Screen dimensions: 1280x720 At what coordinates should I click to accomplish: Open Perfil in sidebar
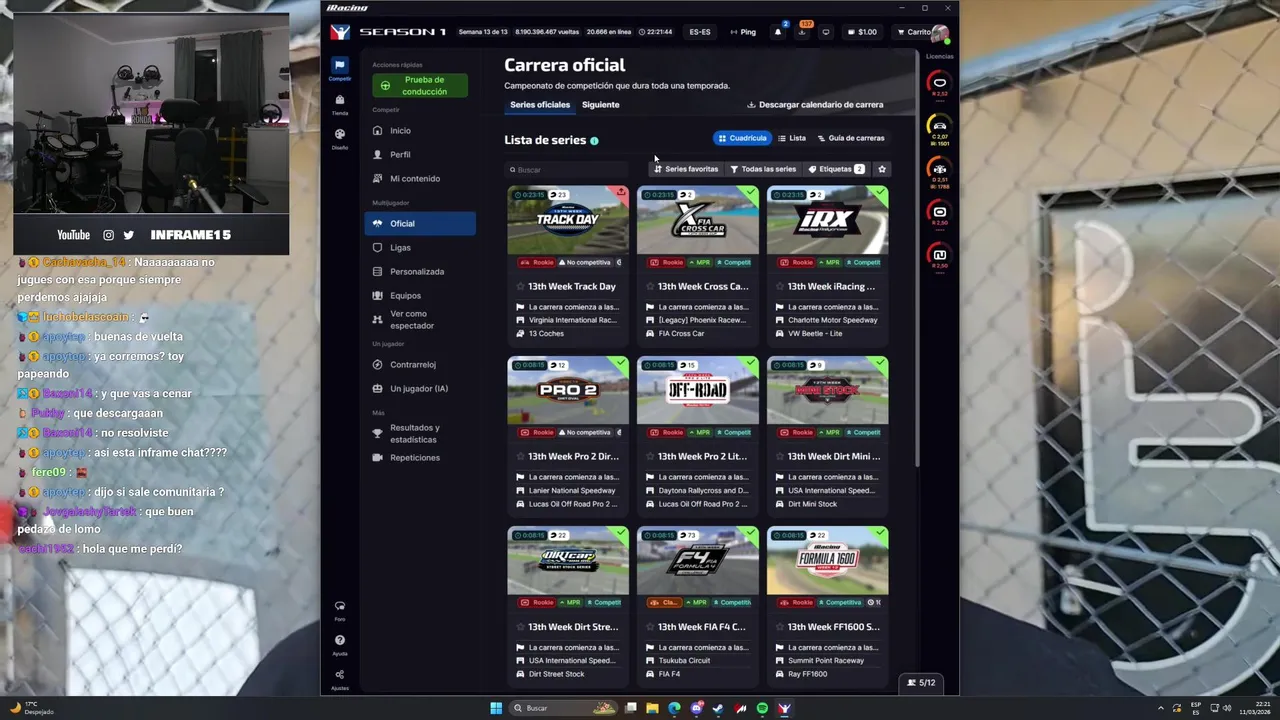pyautogui.click(x=420, y=155)
